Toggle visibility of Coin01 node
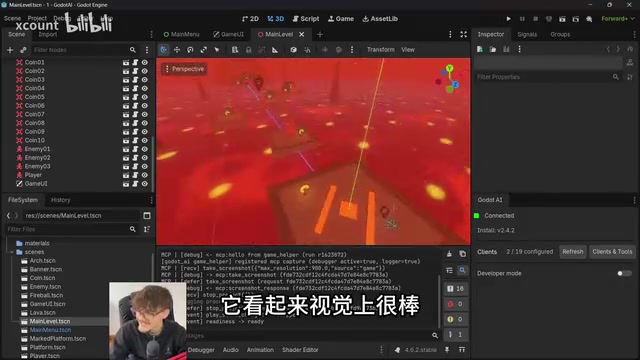640x360 pixels. pos(144,62)
